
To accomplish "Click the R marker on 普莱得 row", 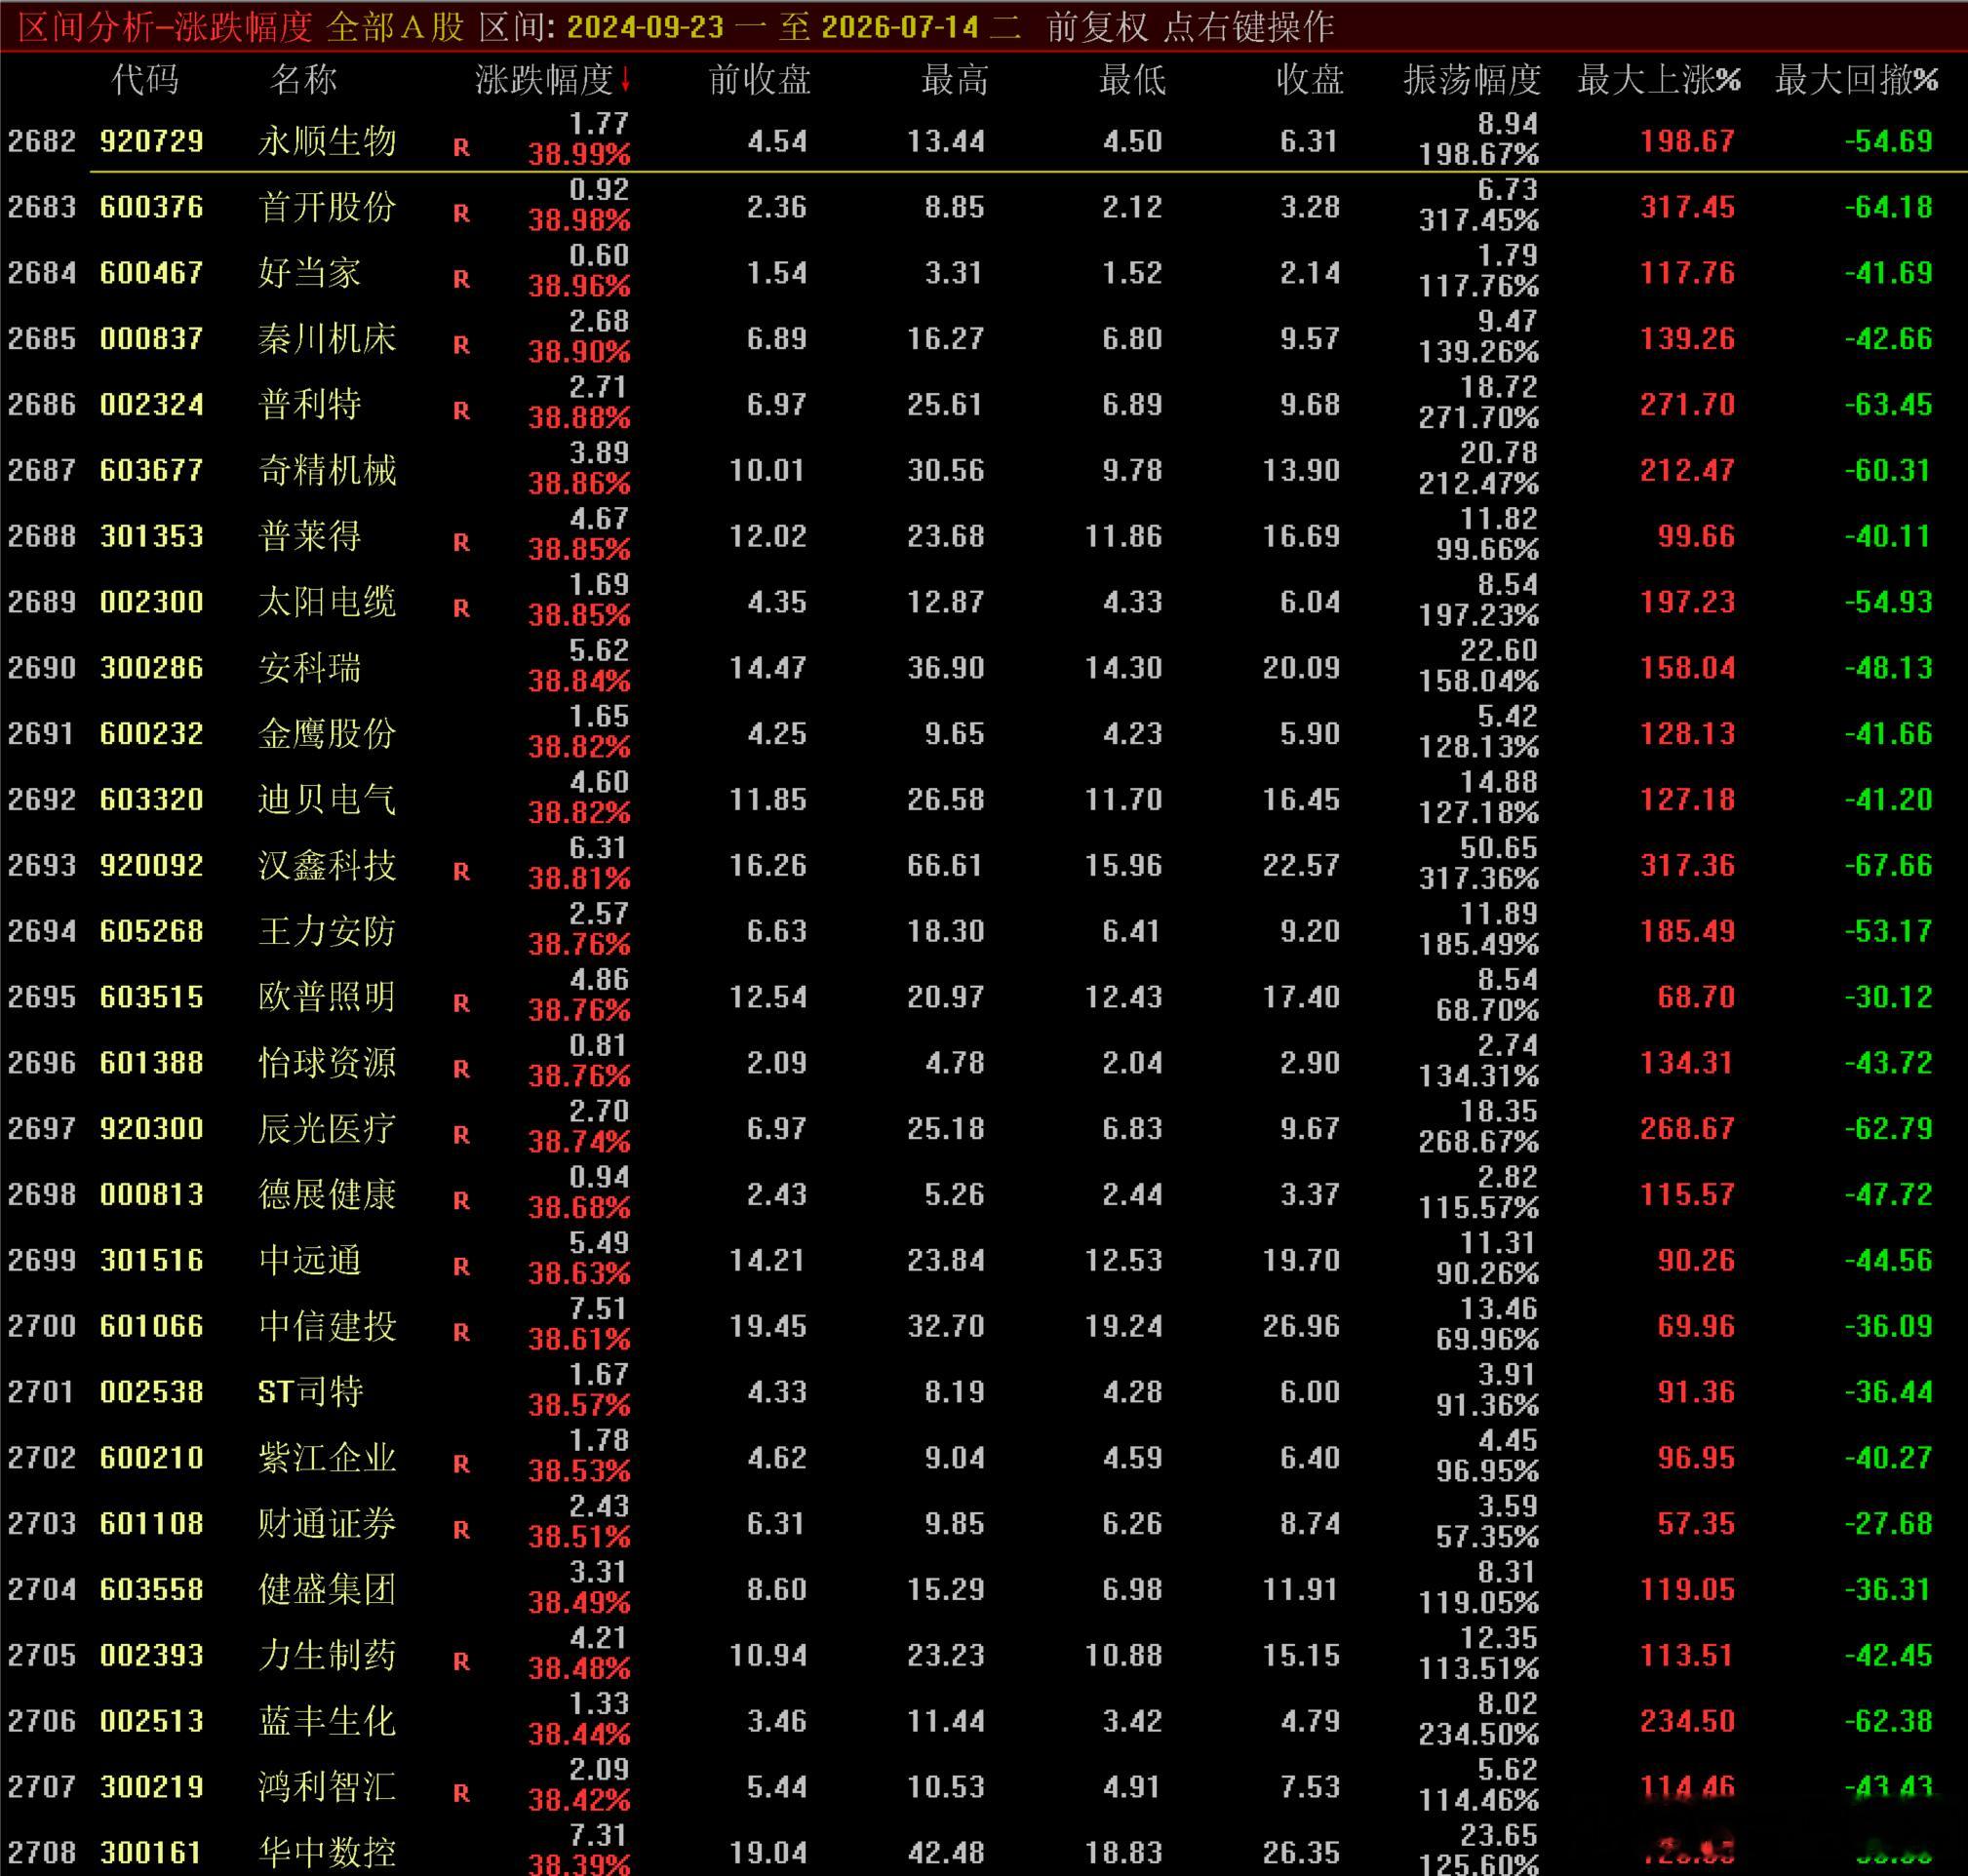I will [x=461, y=542].
